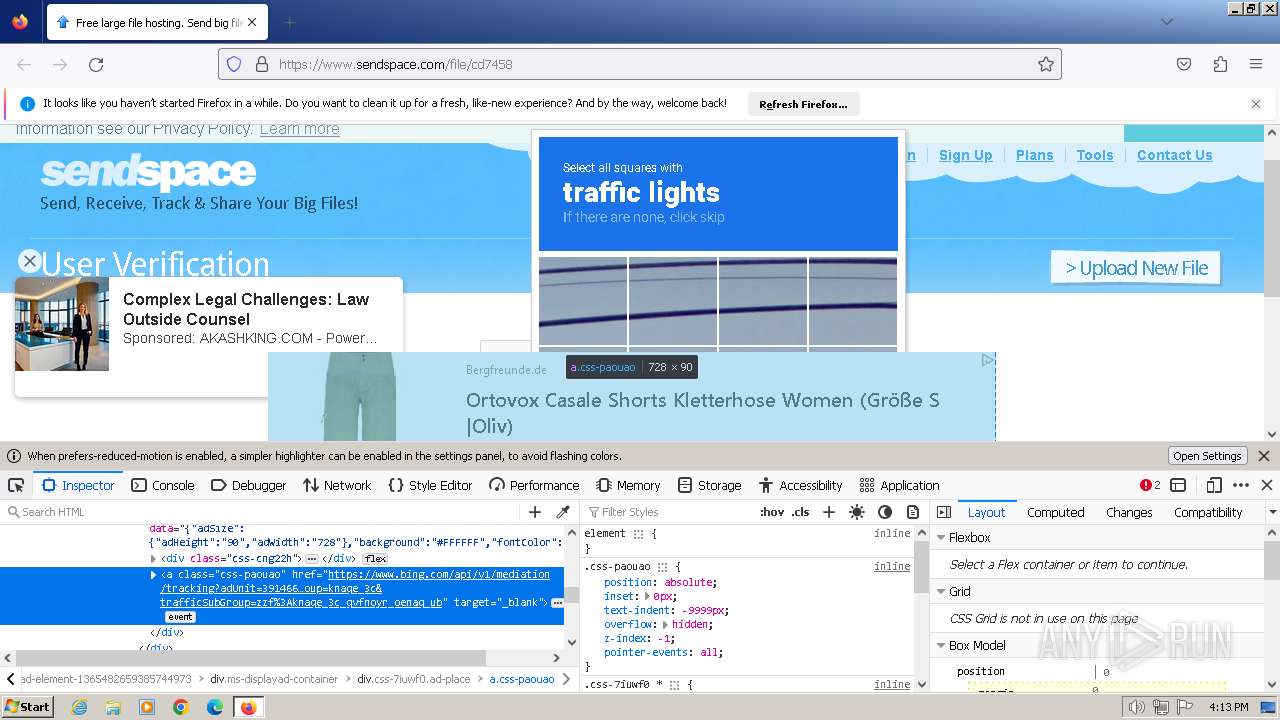Click the event badge on anchor

pyautogui.click(x=180, y=617)
